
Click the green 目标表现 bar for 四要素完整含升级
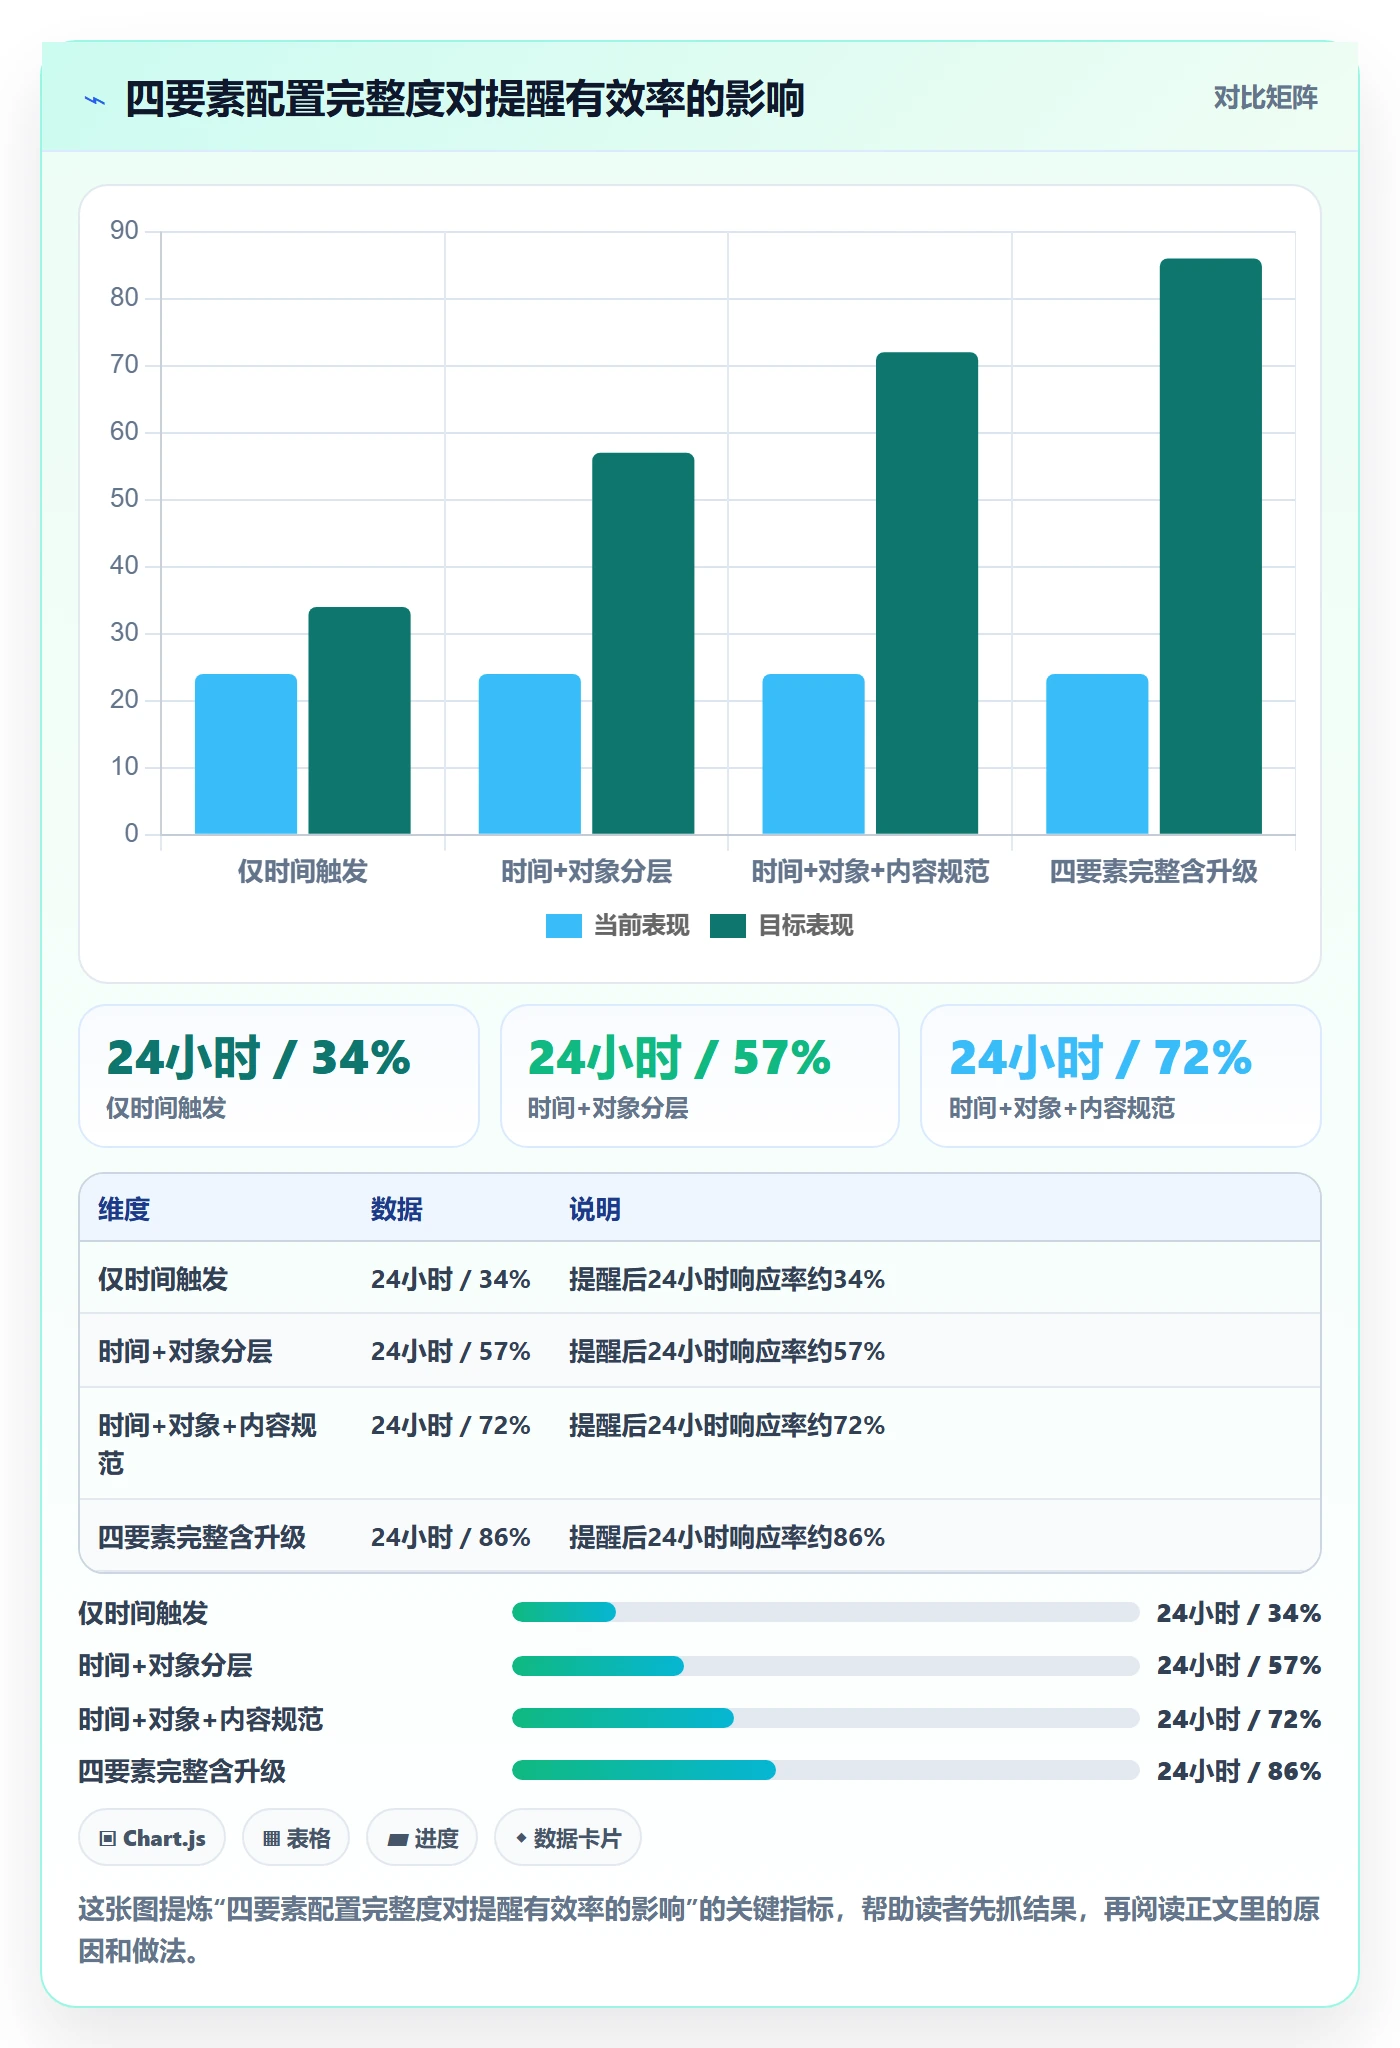pyautogui.click(x=1211, y=546)
